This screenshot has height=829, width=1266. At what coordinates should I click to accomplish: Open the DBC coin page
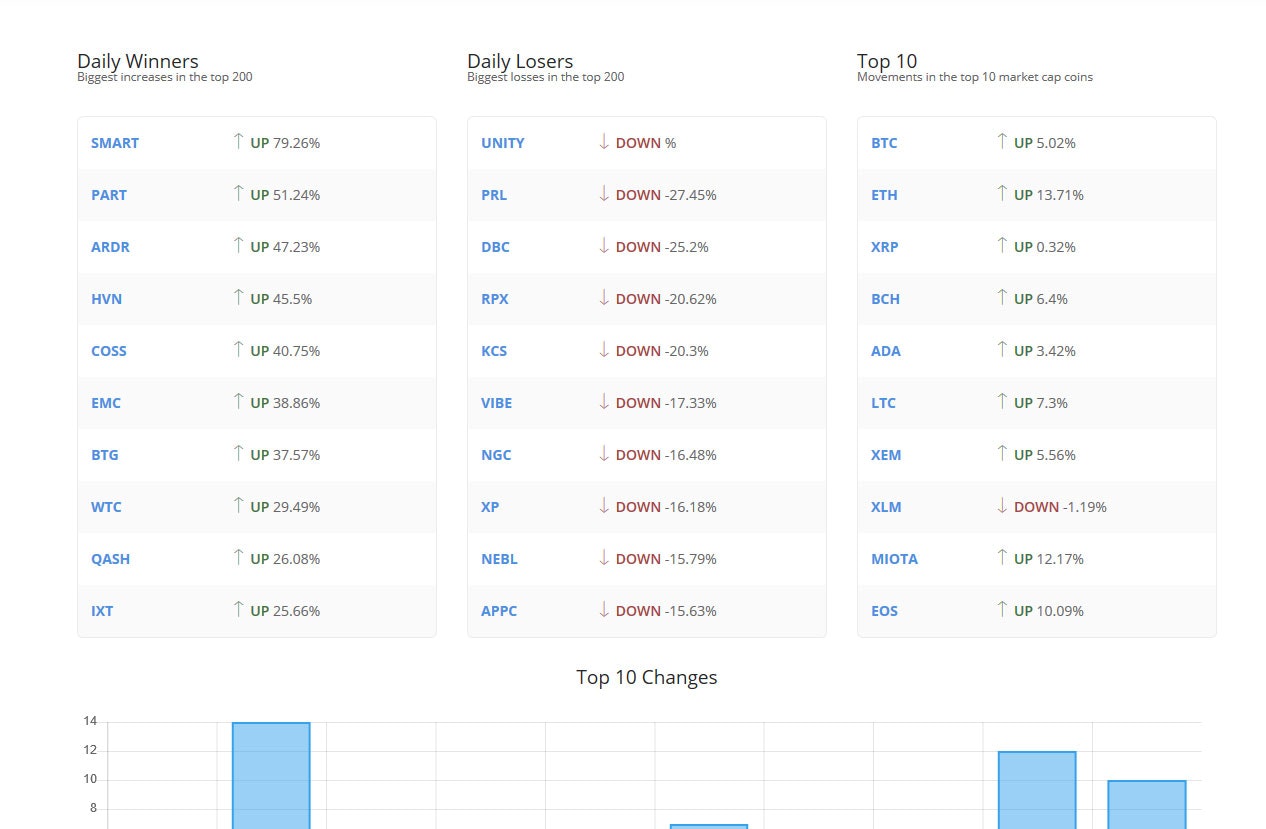[495, 247]
